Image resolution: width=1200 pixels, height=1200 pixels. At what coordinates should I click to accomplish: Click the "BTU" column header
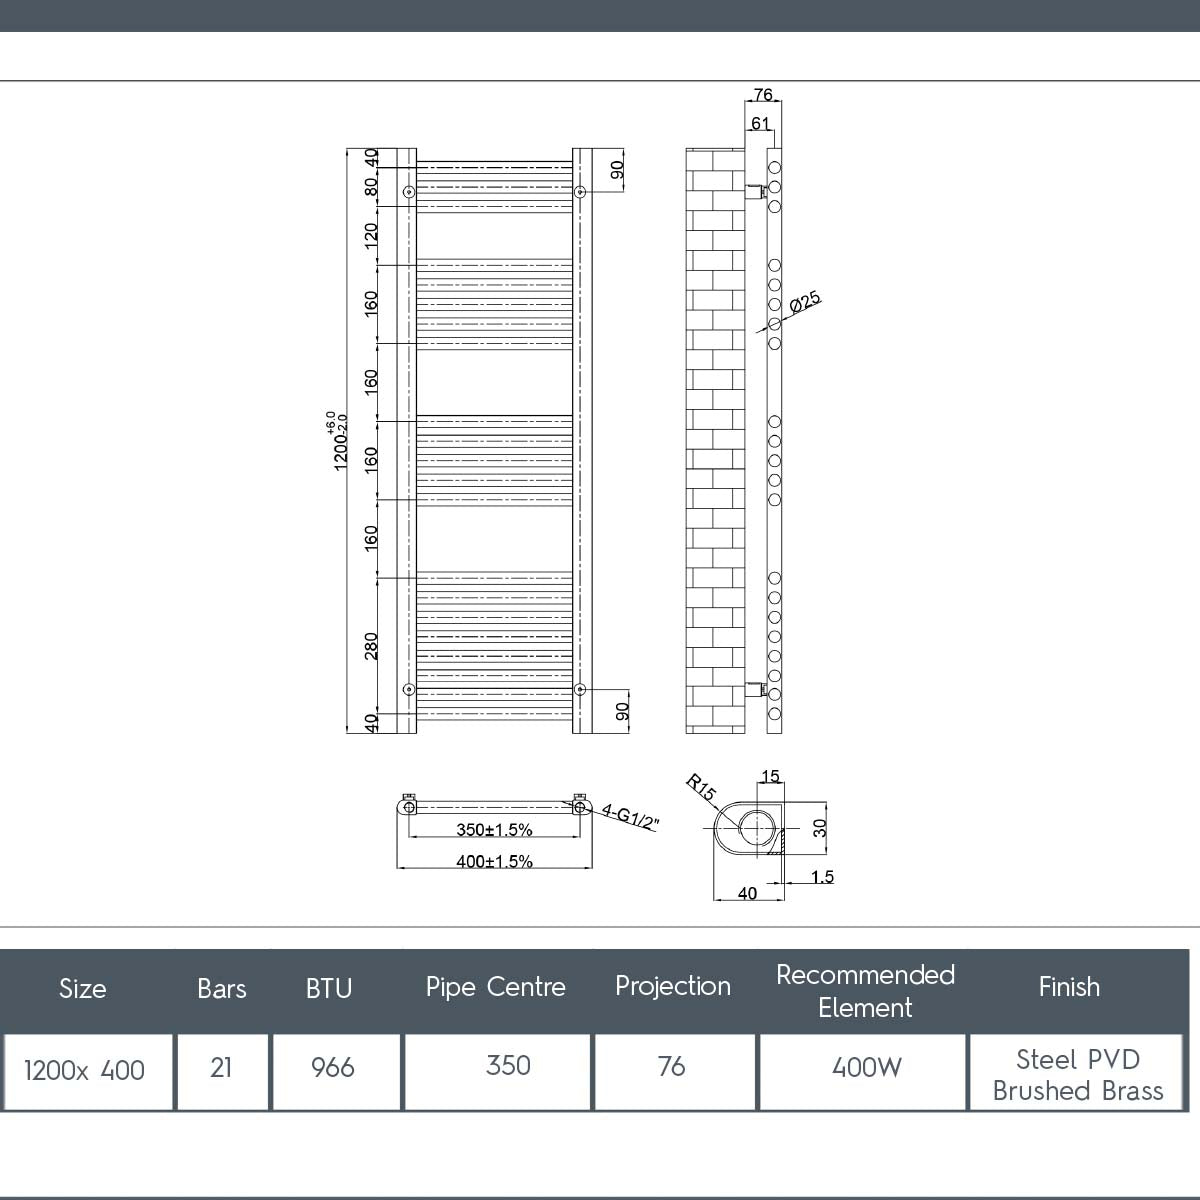point(329,988)
